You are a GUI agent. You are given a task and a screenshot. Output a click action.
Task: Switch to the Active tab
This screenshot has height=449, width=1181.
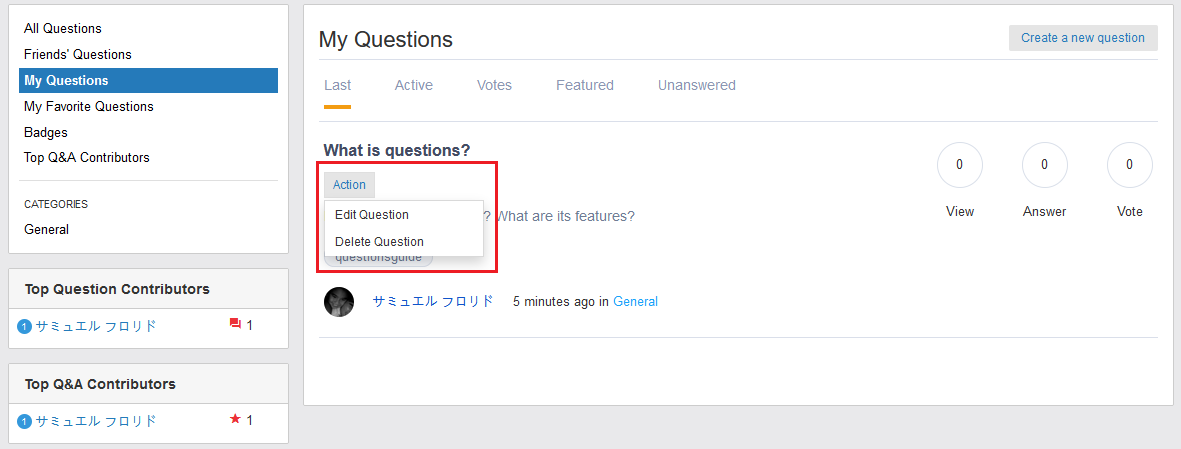[x=413, y=86]
